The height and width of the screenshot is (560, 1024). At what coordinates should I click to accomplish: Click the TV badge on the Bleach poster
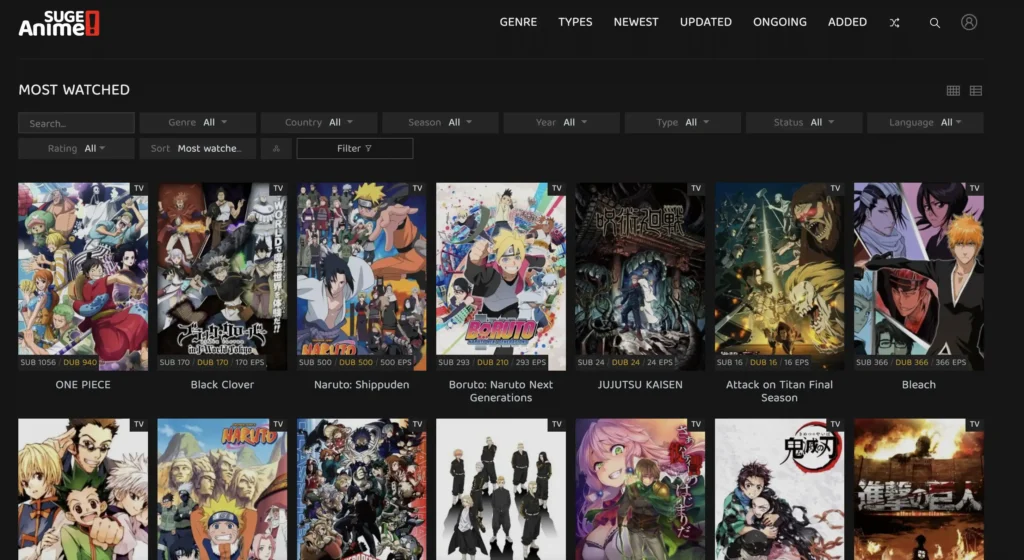tap(974, 188)
